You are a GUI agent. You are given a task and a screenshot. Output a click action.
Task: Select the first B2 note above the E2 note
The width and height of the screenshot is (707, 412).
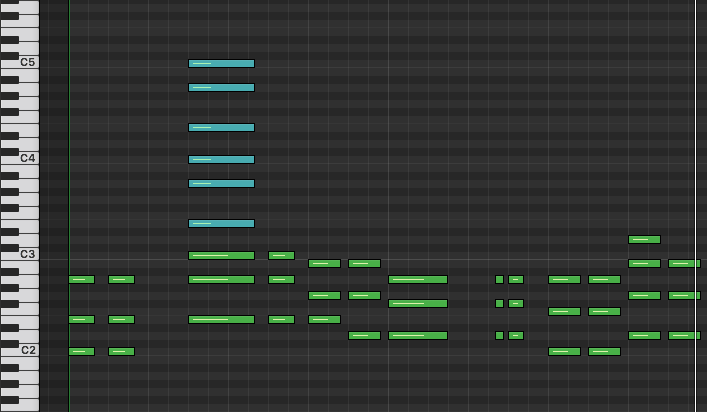[325, 264]
